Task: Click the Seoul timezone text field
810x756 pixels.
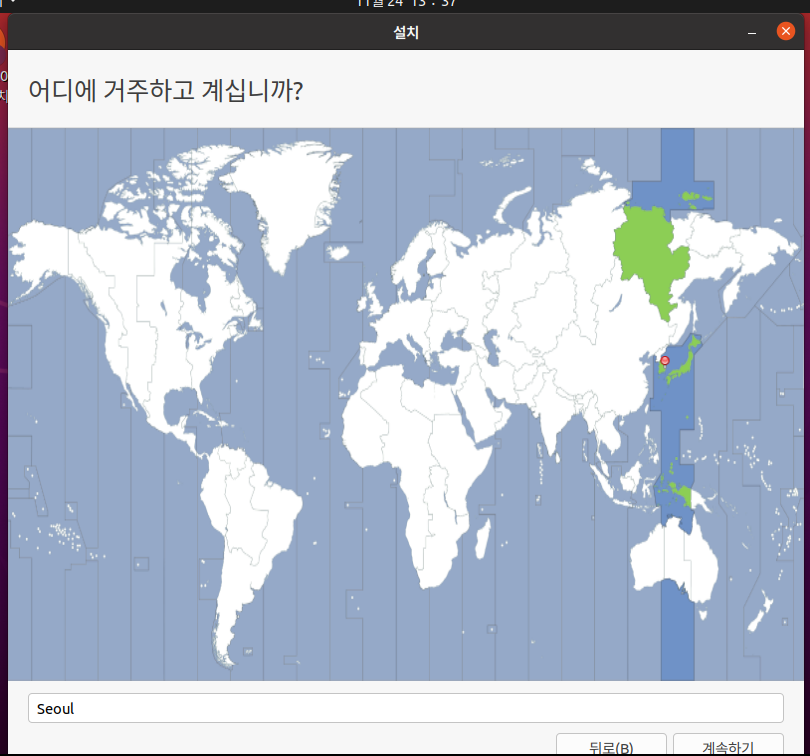Action: click(406, 708)
